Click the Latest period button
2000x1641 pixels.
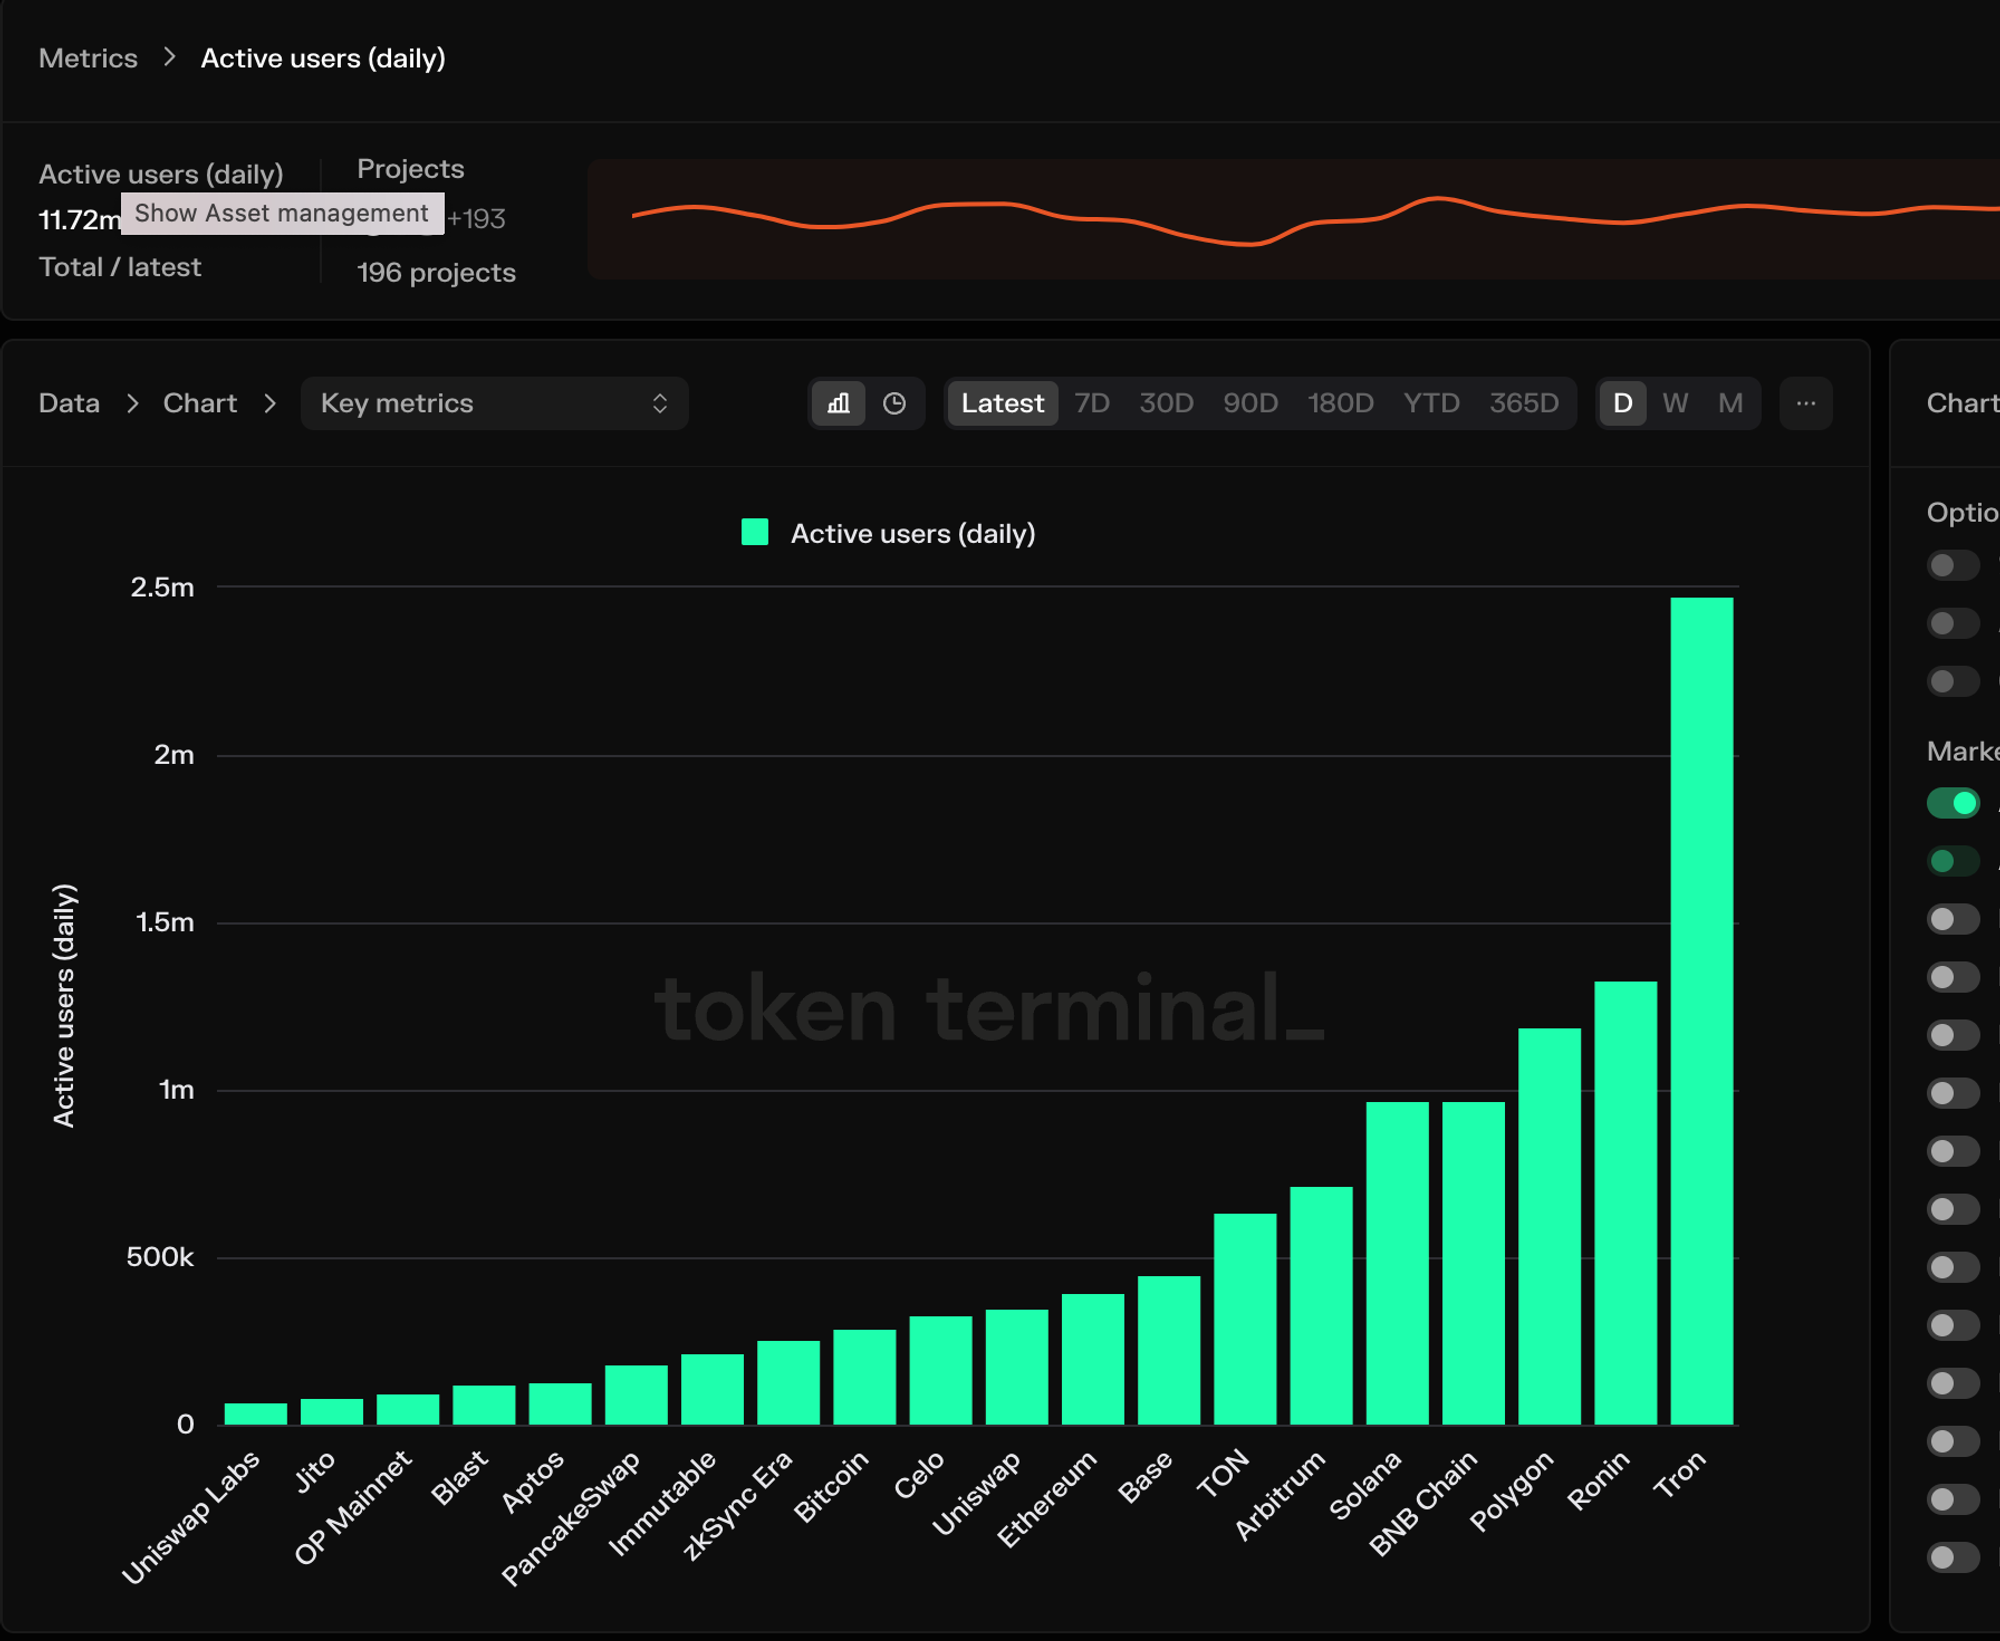1000,404
